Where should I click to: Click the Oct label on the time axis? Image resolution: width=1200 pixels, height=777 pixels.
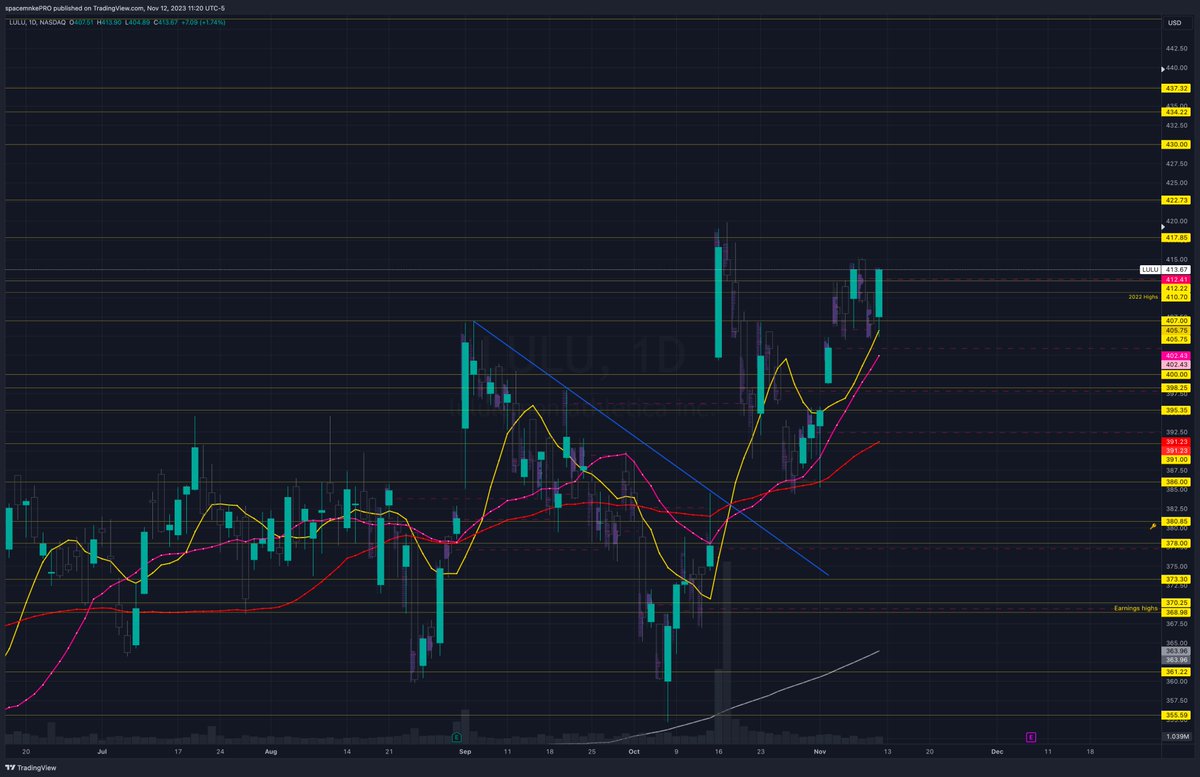point(632,750)
